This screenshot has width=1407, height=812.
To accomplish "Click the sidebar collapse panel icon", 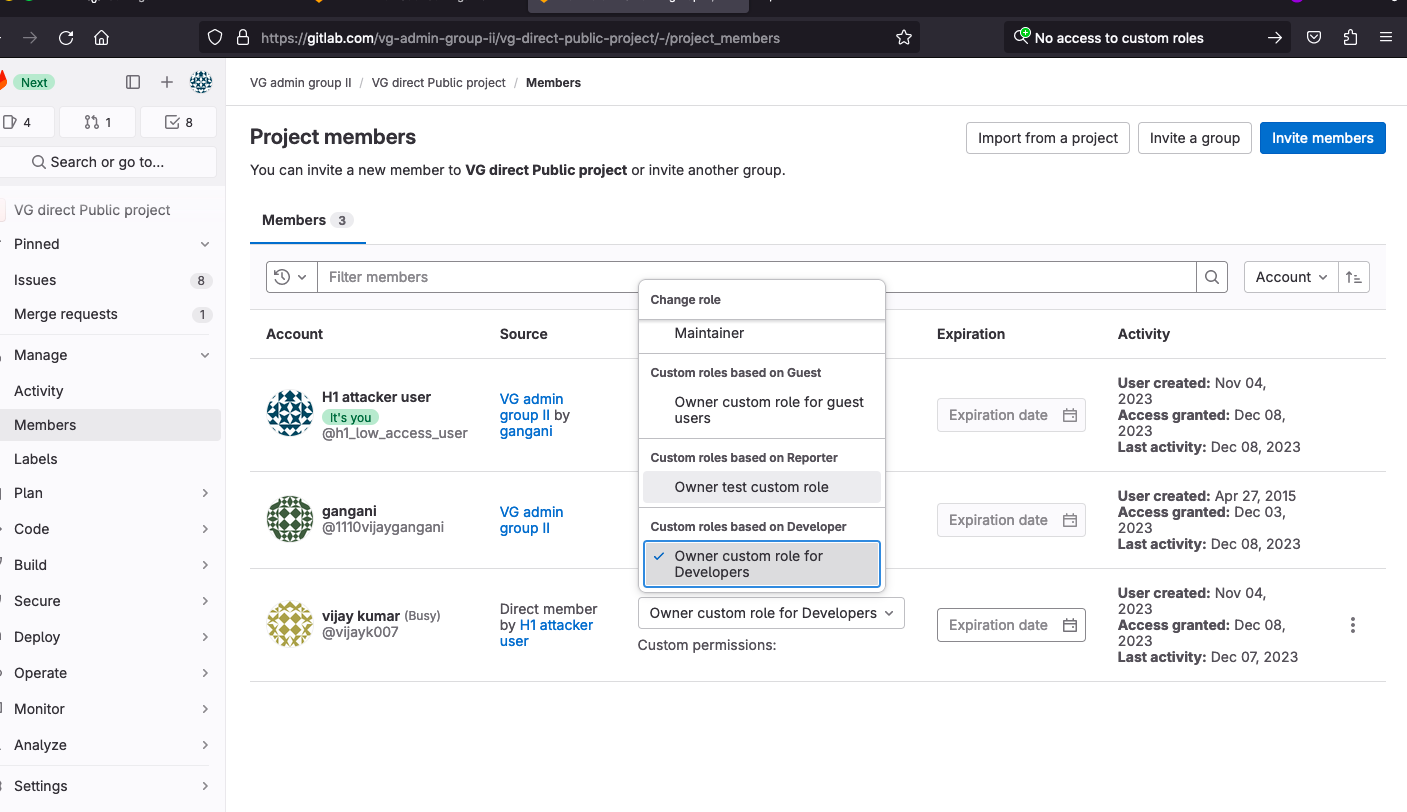I will [x=133, y=82].
